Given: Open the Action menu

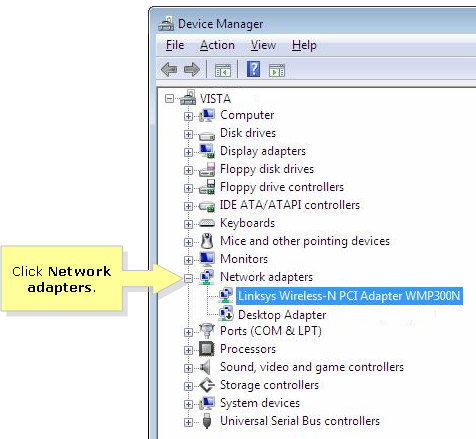Looking at the screenshot, I should pyautogui.click(x=217, y=45).
